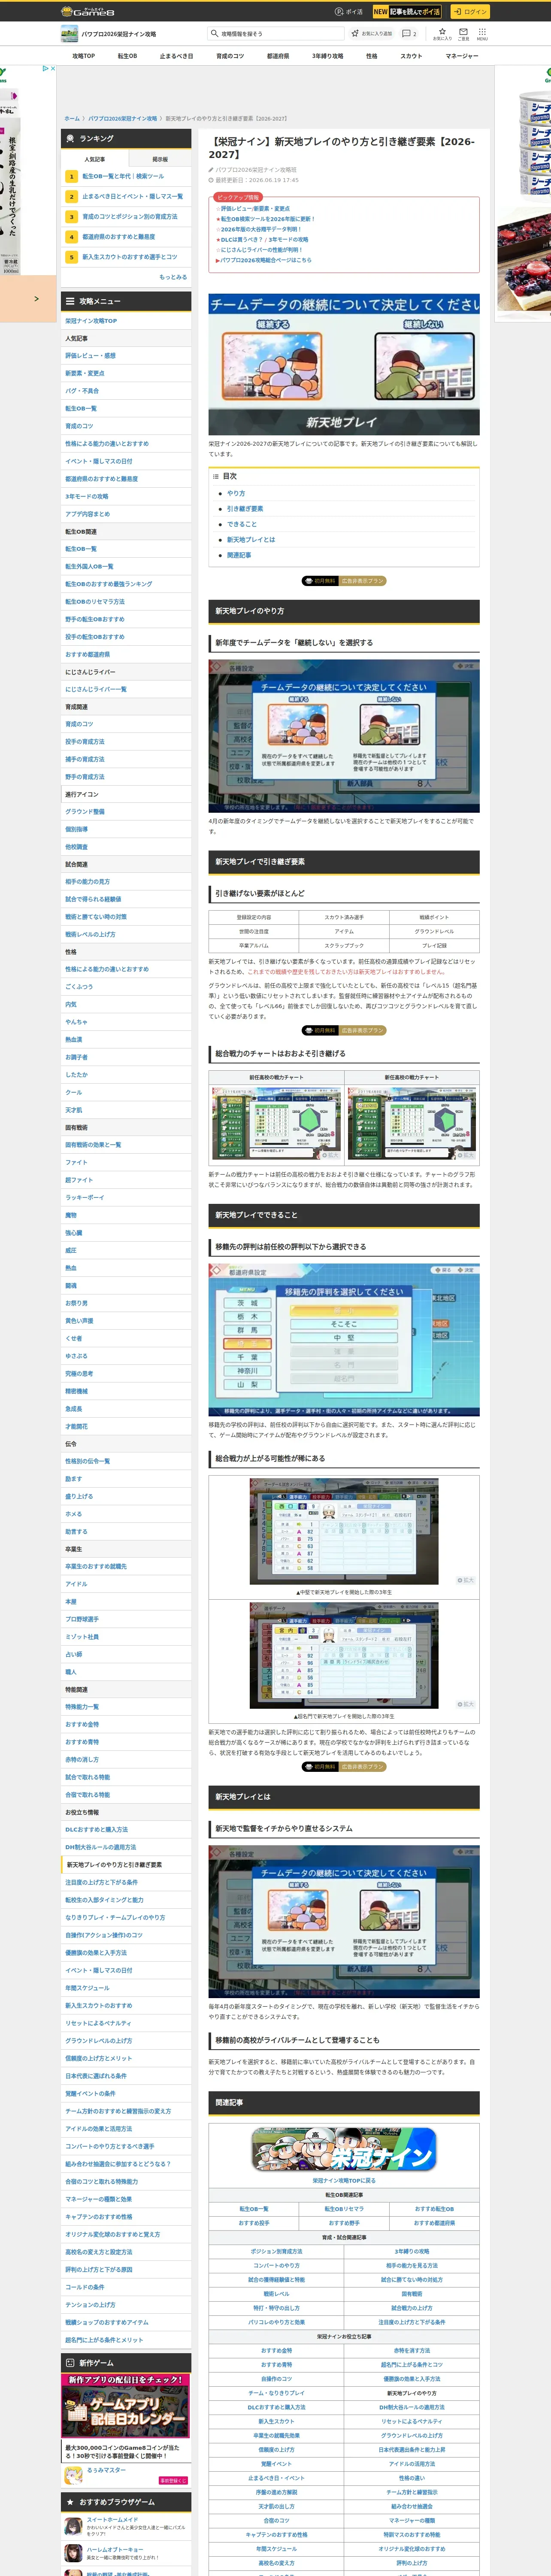Click the スイートホームメイド game icon
This screenshot has width=551, height=2576.
pyautogui.click(x=73, y=2527)
